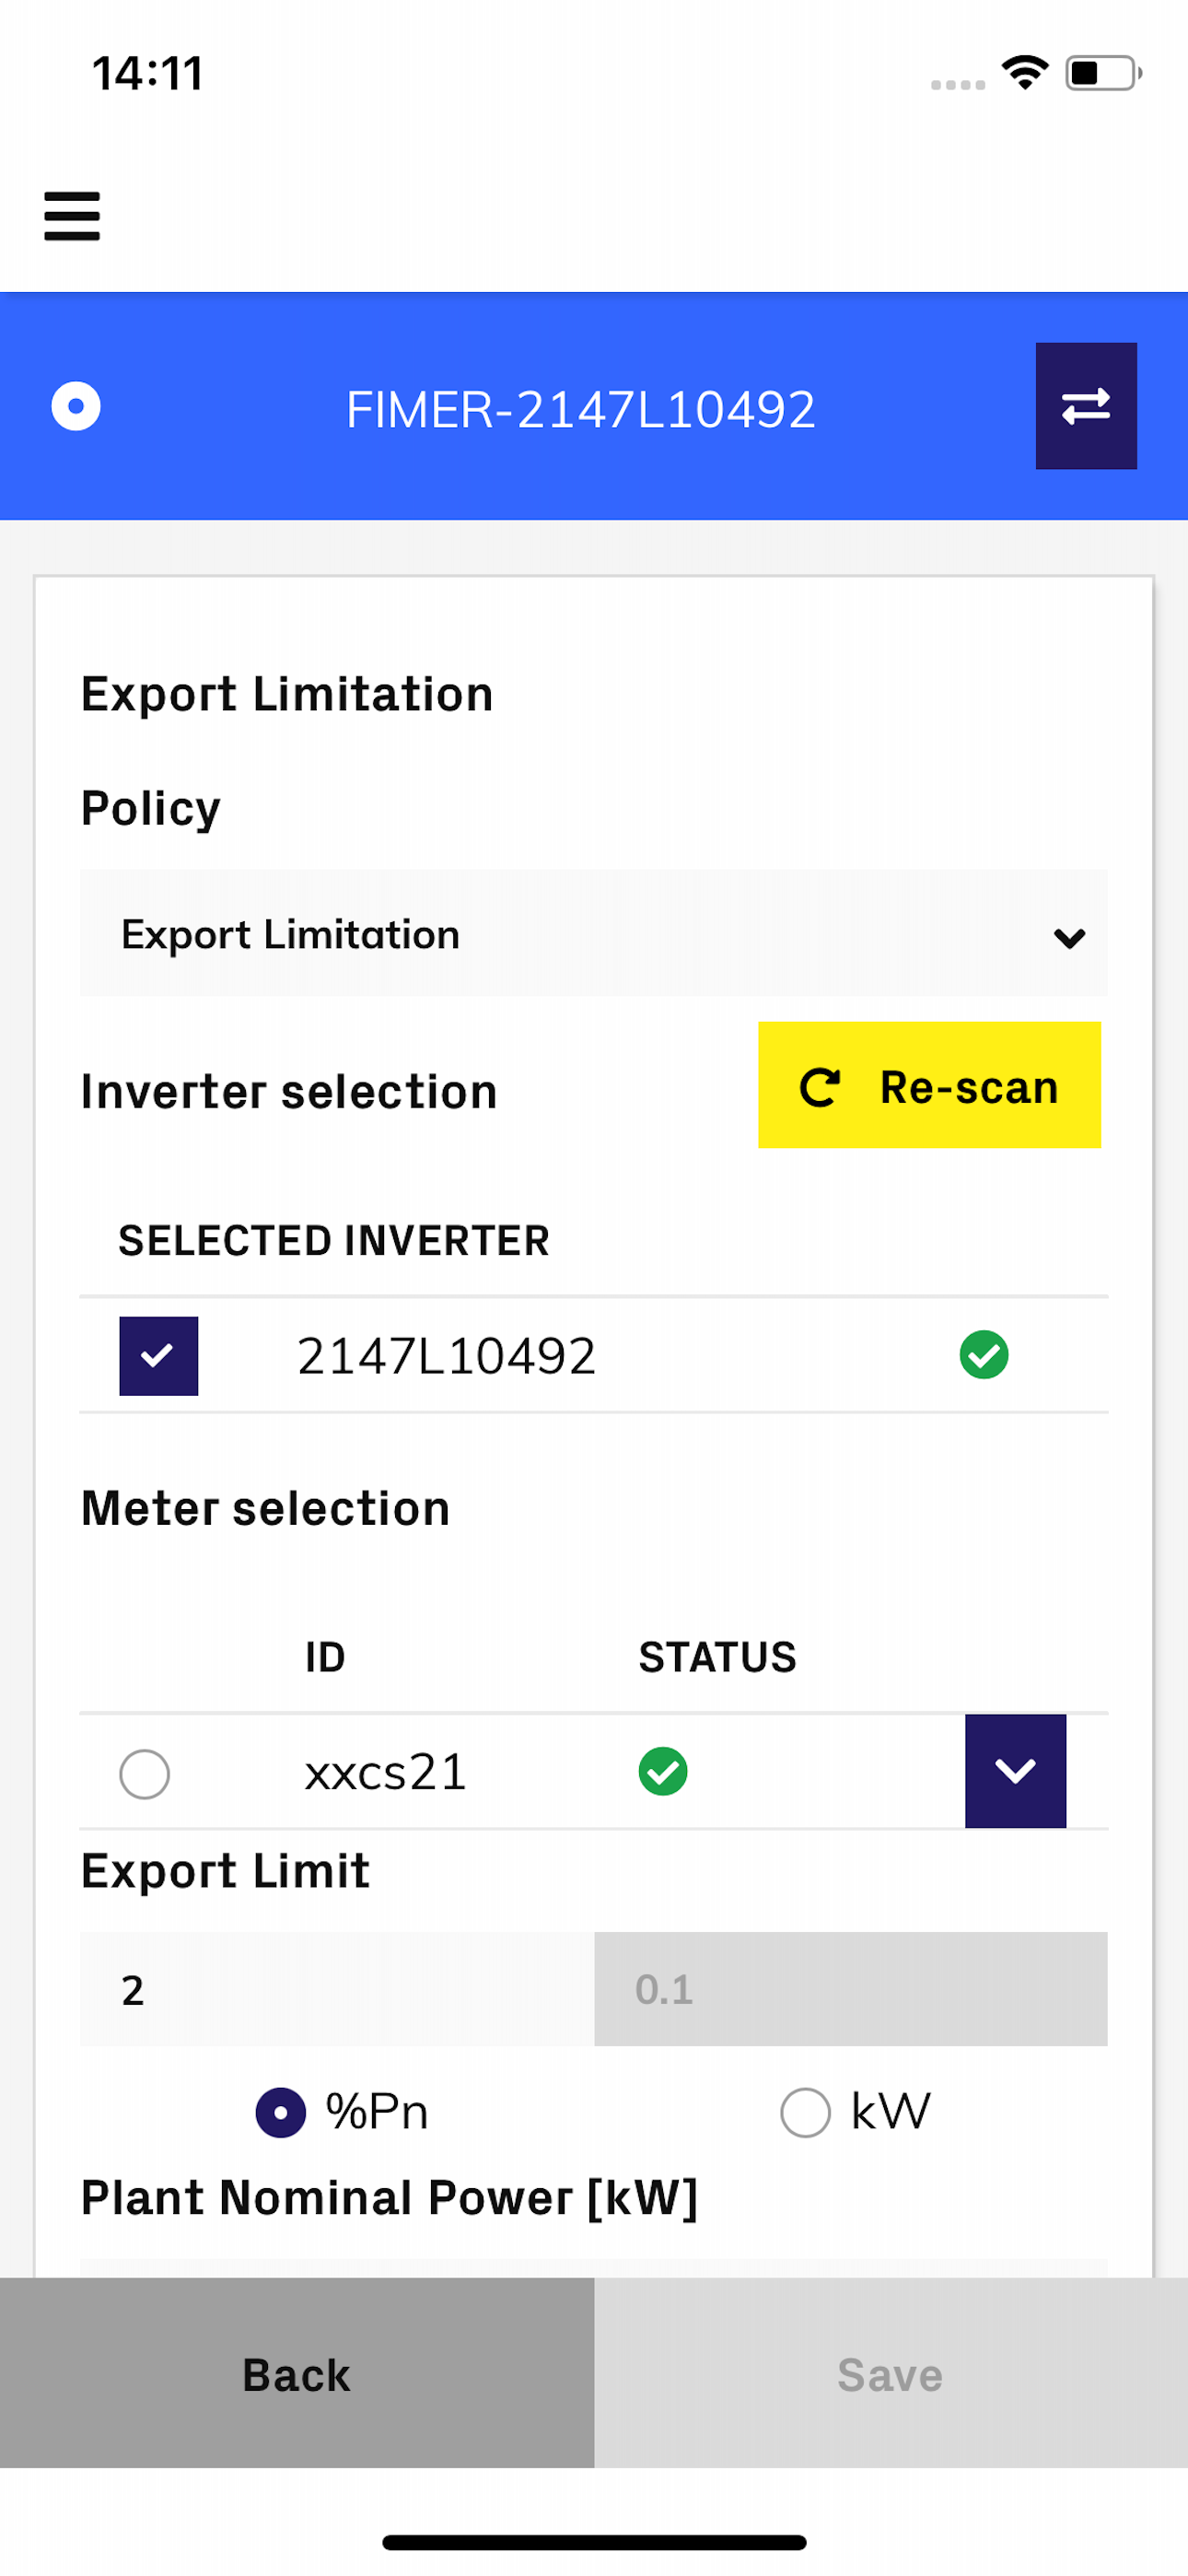This screenshot has height=2576, width=1188.
Task: Click the Wi-Fi icon in the status bar
Action: point(1023,70)
